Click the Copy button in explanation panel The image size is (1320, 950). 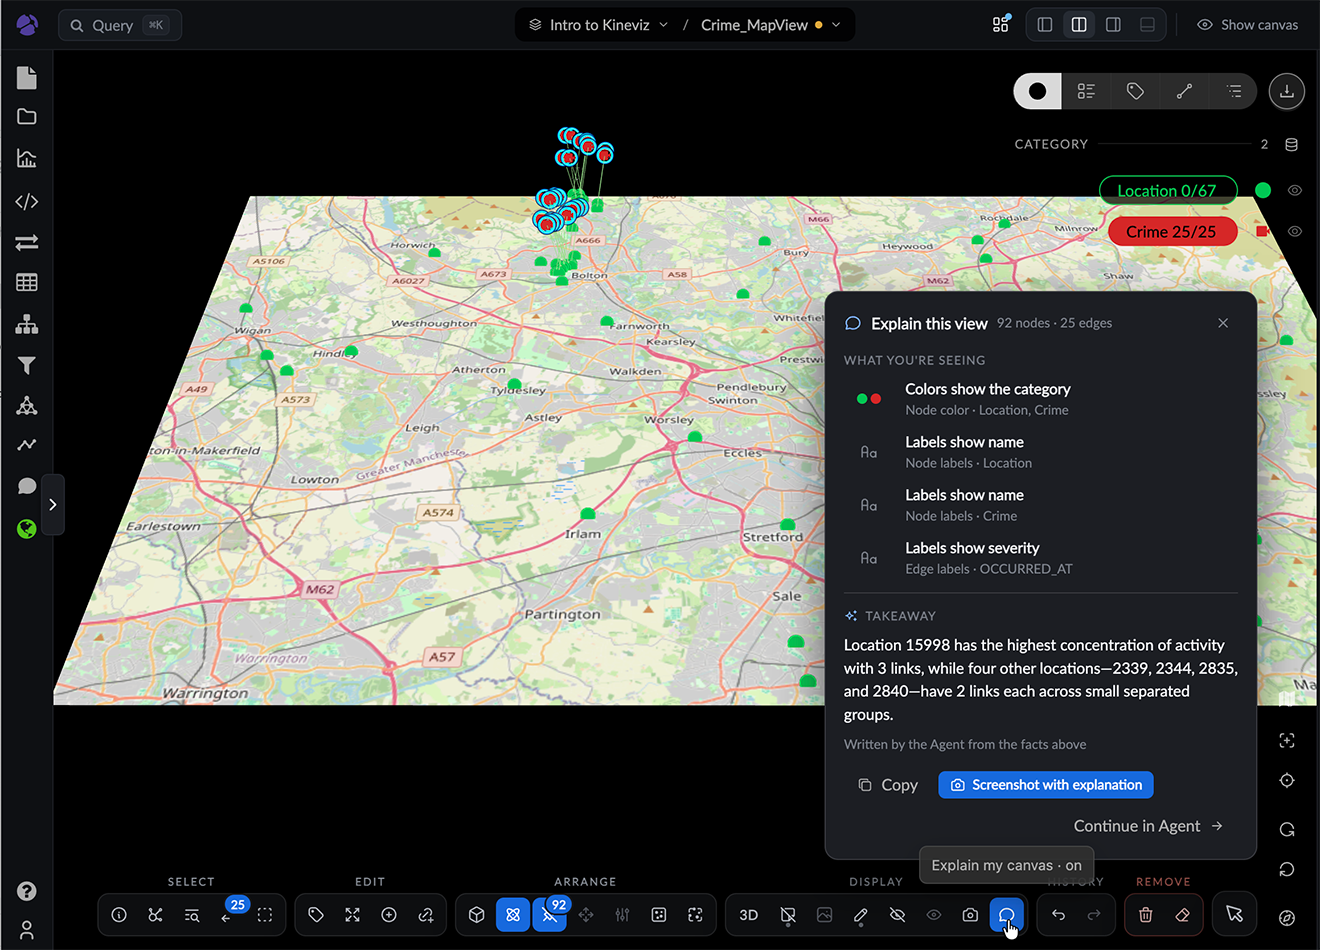point(888,785)
